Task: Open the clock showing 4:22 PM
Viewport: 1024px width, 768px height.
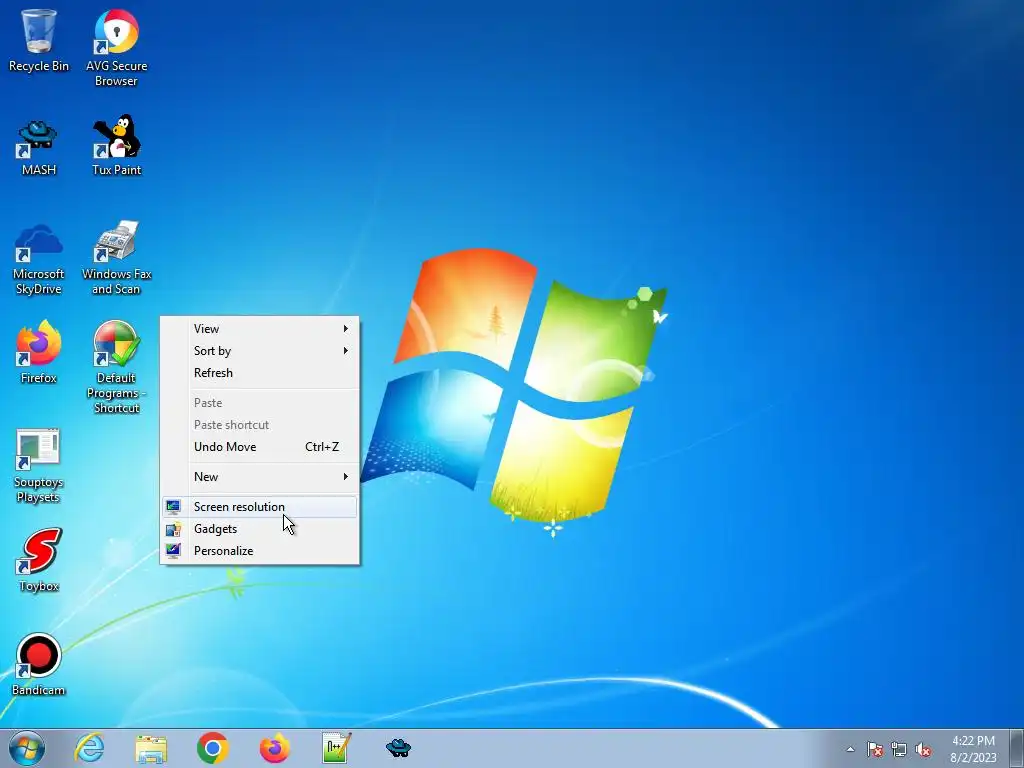Action: (973, 749)
